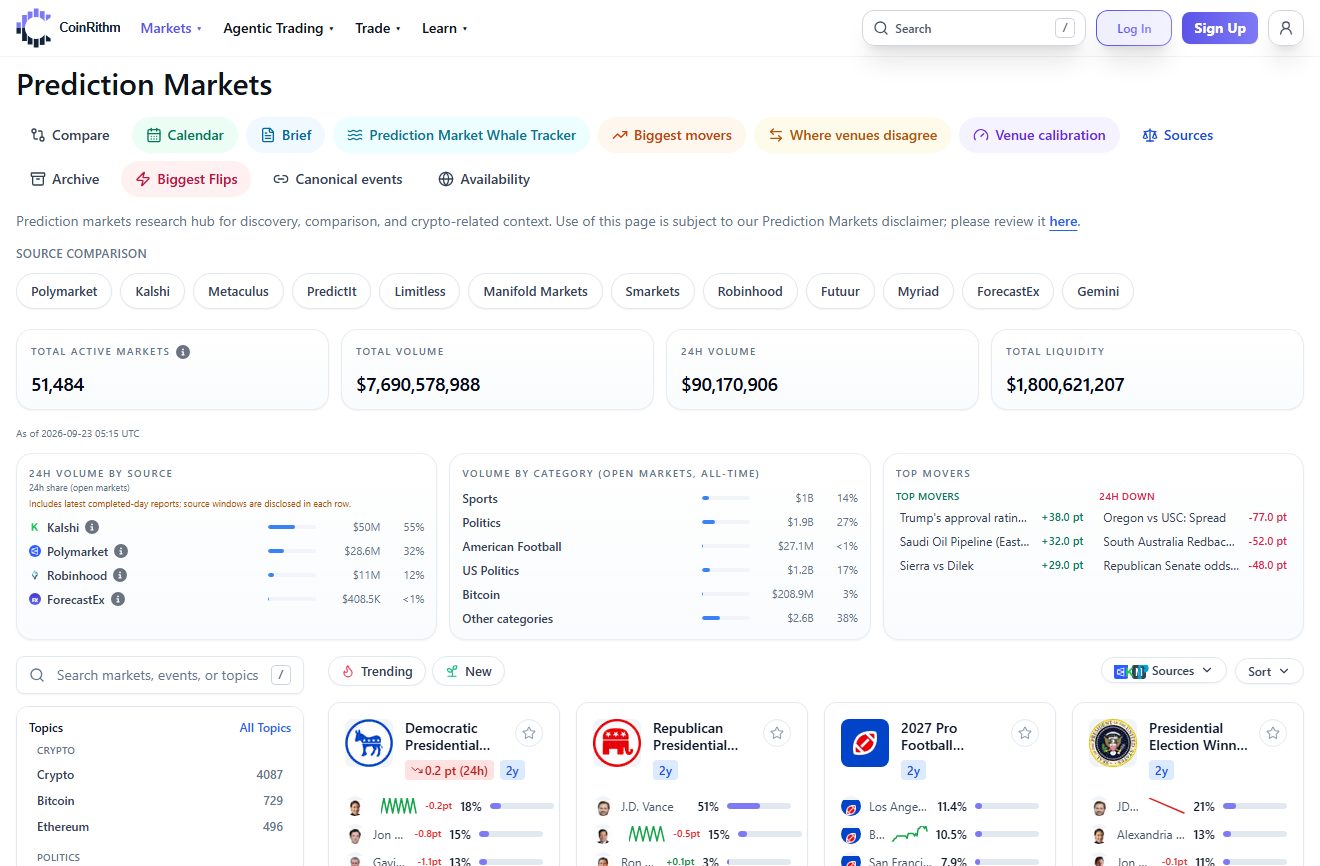
Task: Click the presidential seal icon
Action: point(1113,743)
